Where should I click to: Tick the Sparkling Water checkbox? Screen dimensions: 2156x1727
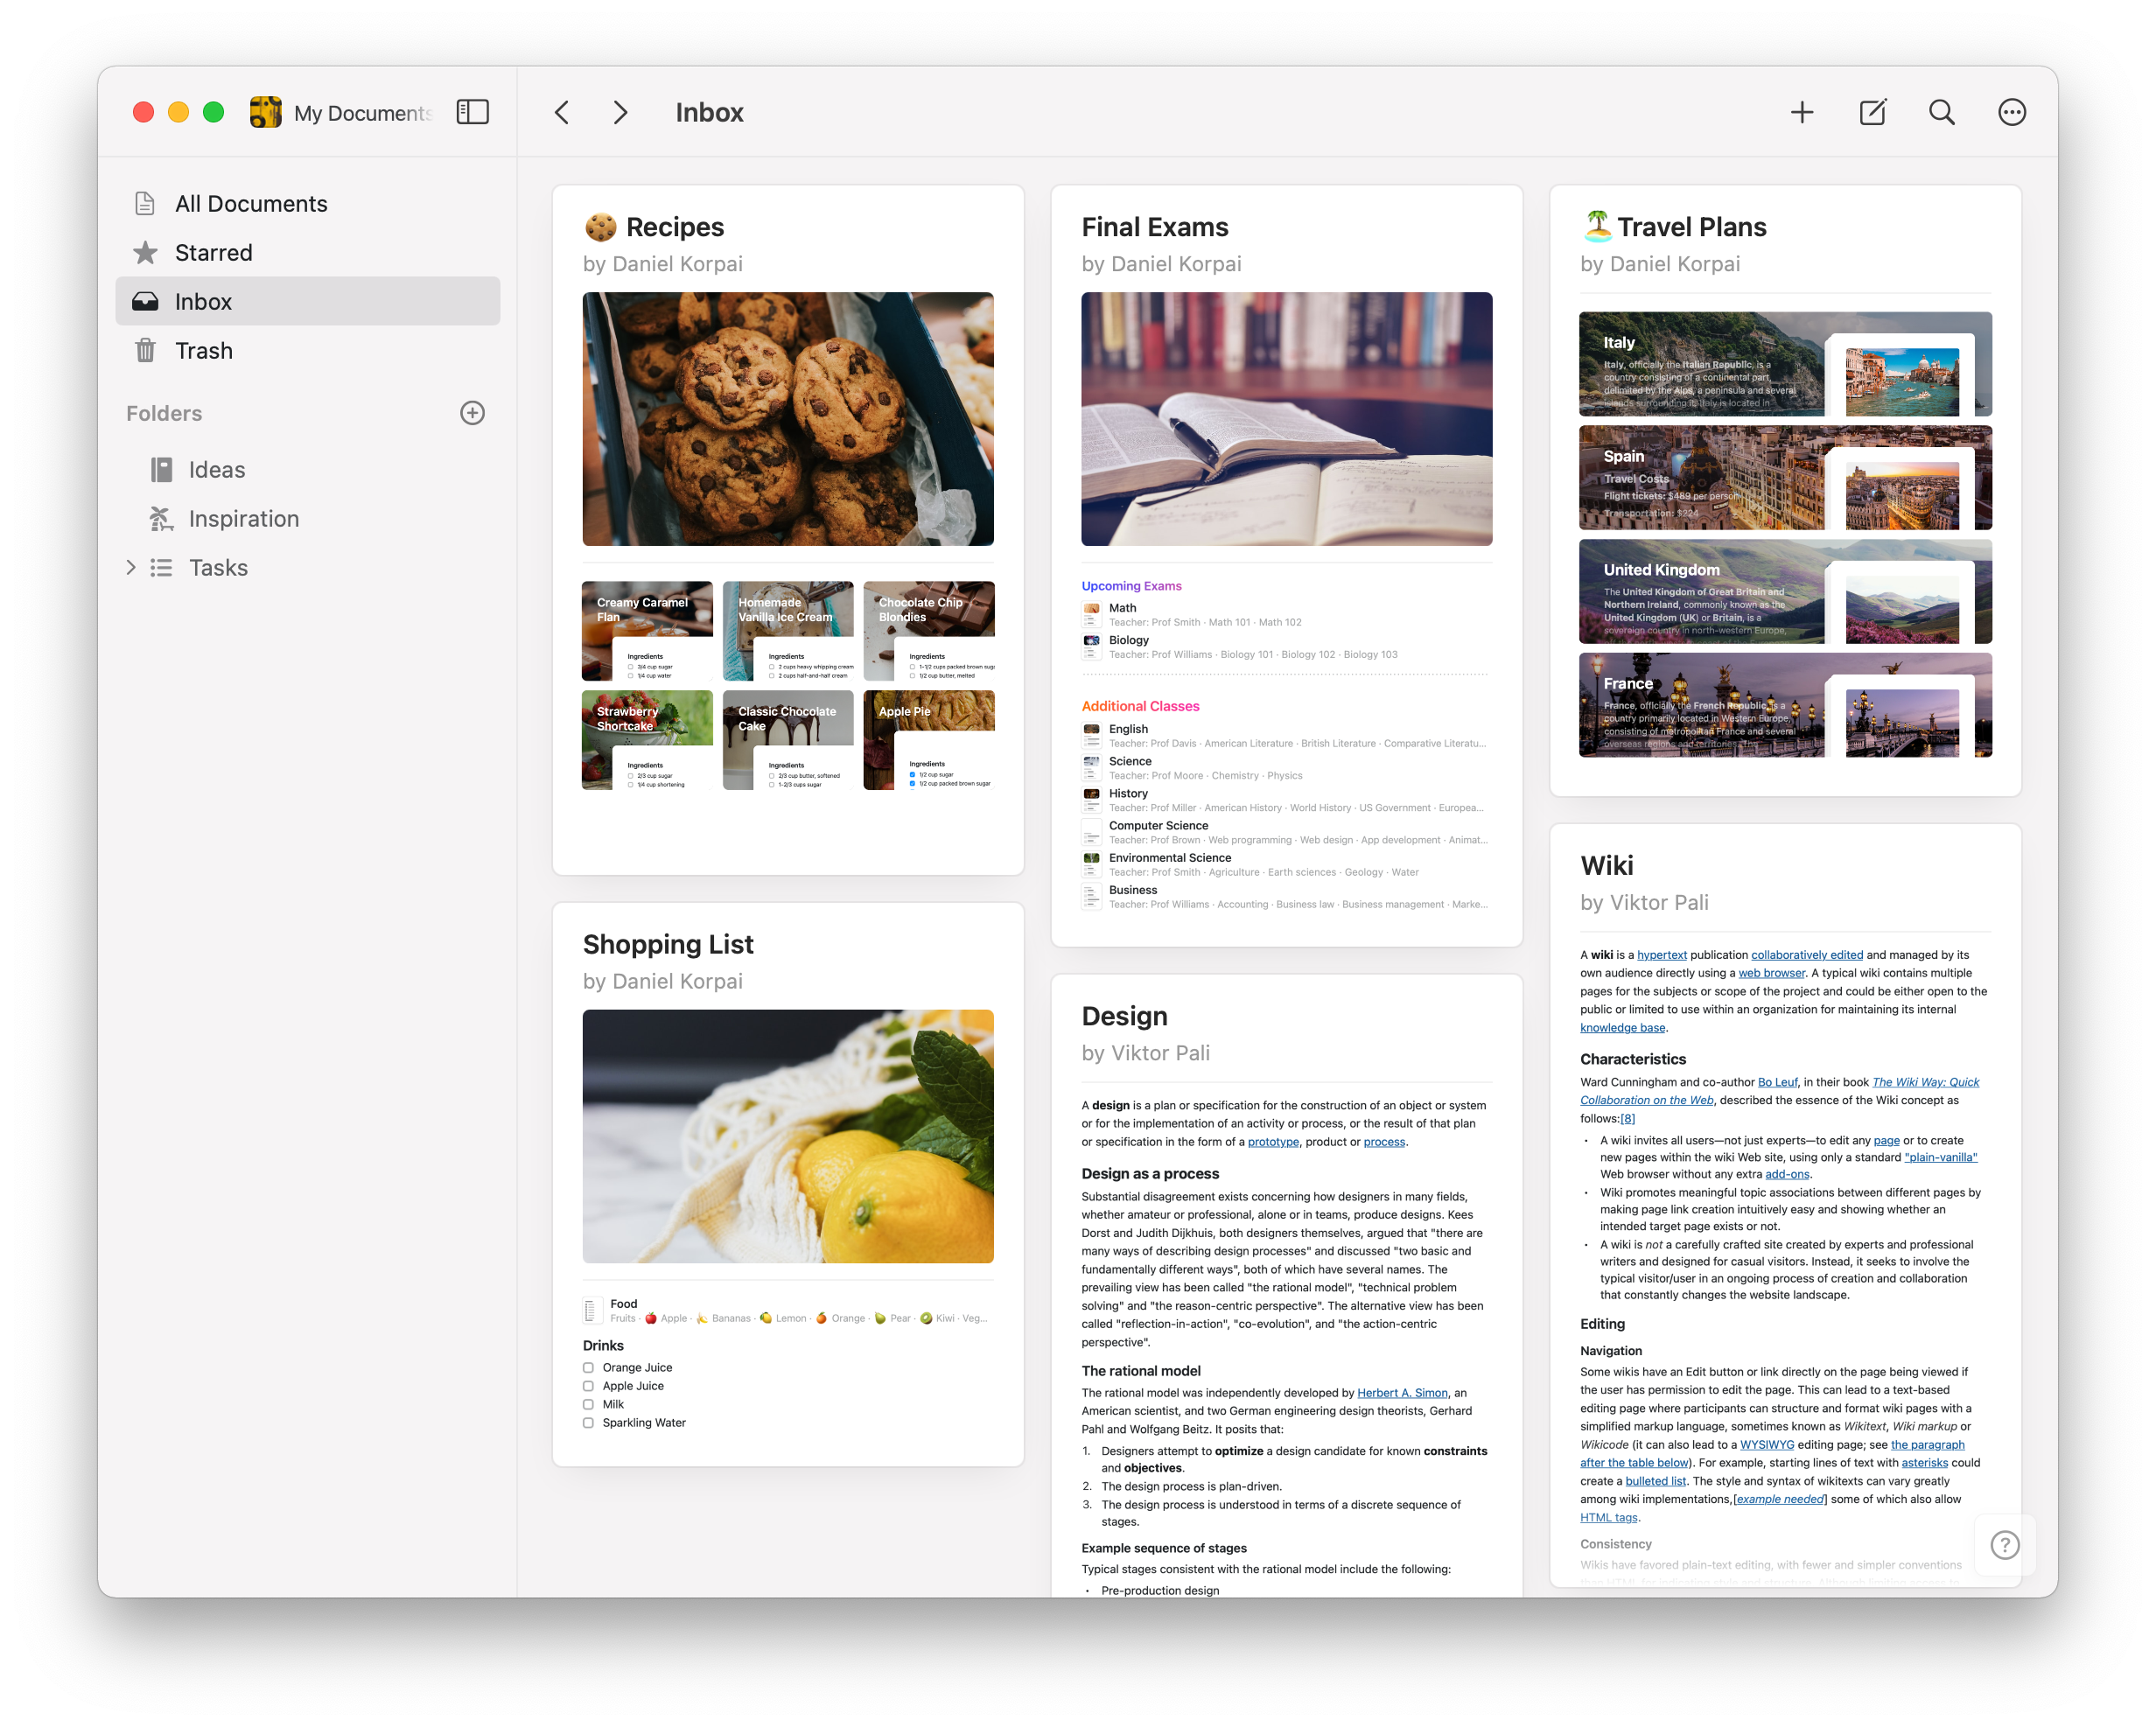pos(588,1422)
